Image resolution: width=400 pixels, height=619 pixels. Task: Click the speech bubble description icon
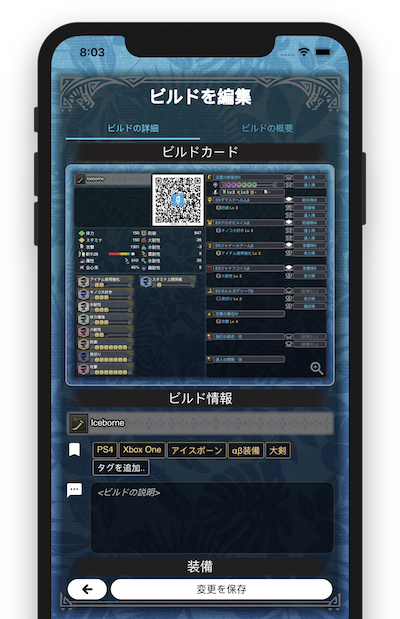74,490
